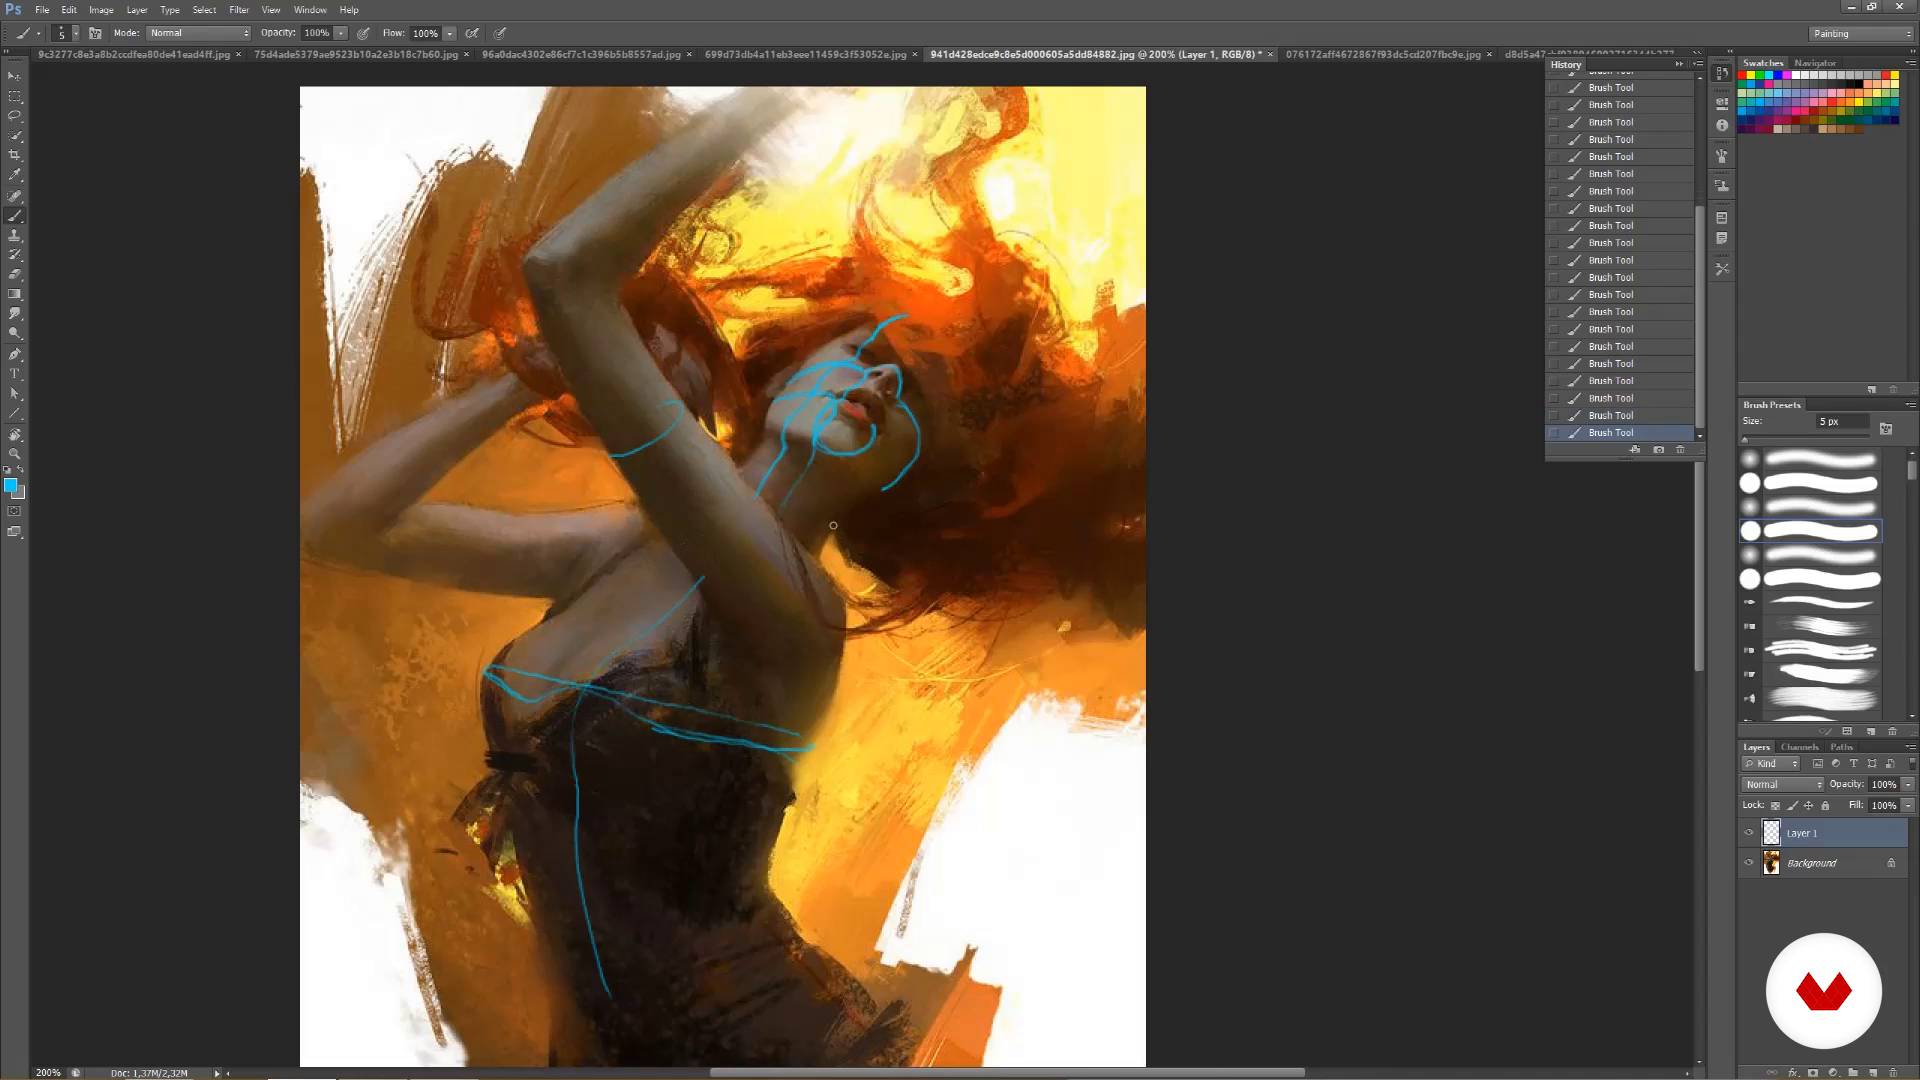Add a layer style with fx icon
The image size is (1920, 1080).
[1793, 1072]
